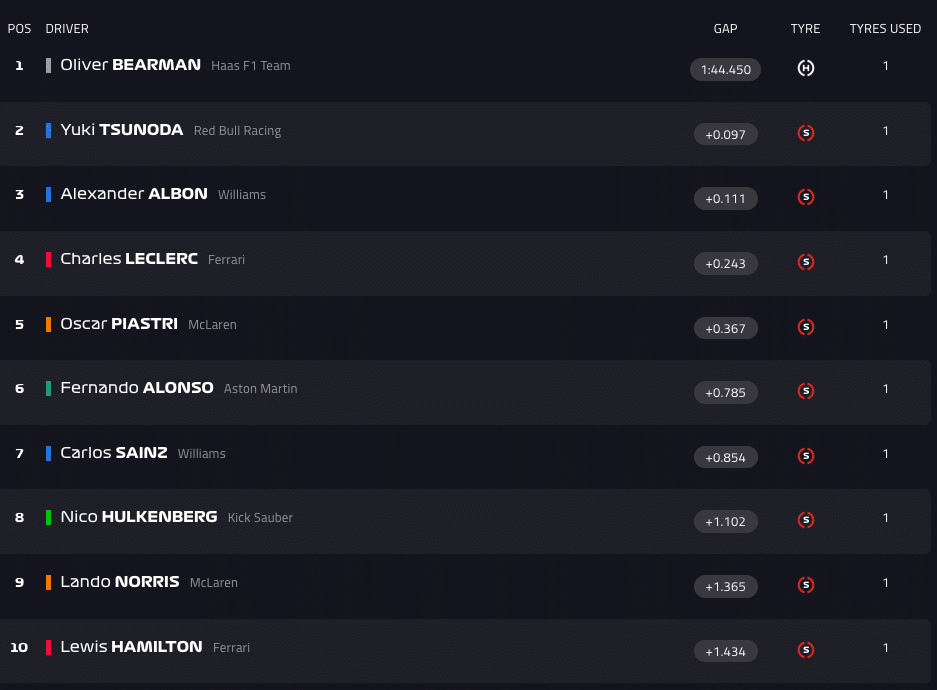
Task: Click the Haas F1 Team label
Action: tap(251, 66)
